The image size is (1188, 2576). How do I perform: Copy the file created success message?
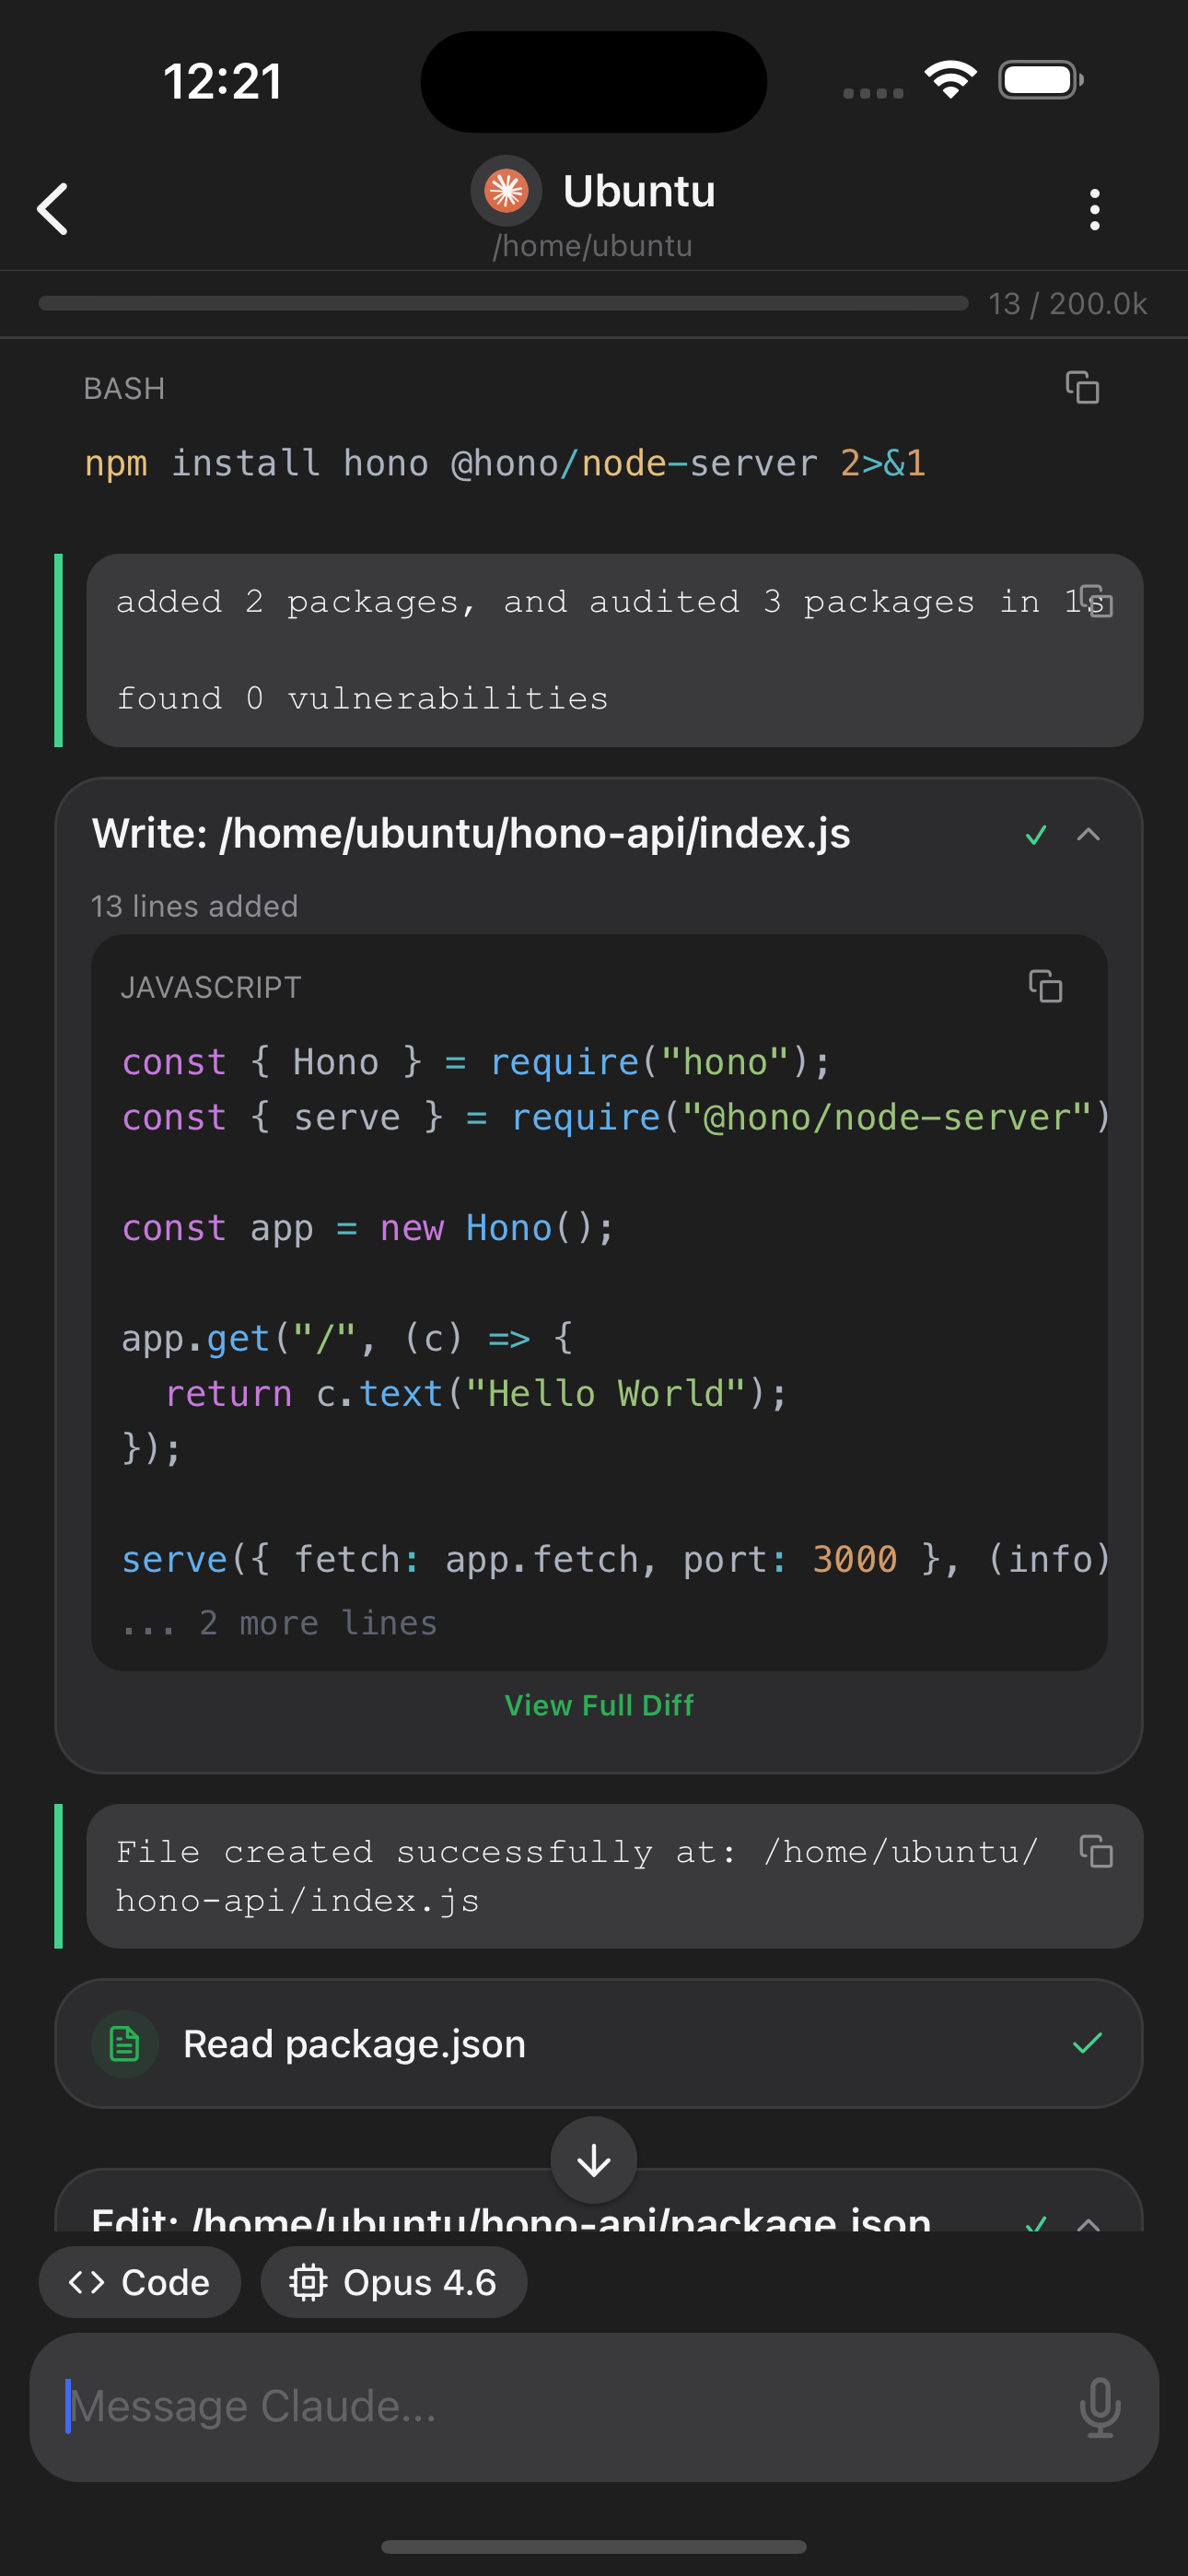[x=1099, y=1851]
